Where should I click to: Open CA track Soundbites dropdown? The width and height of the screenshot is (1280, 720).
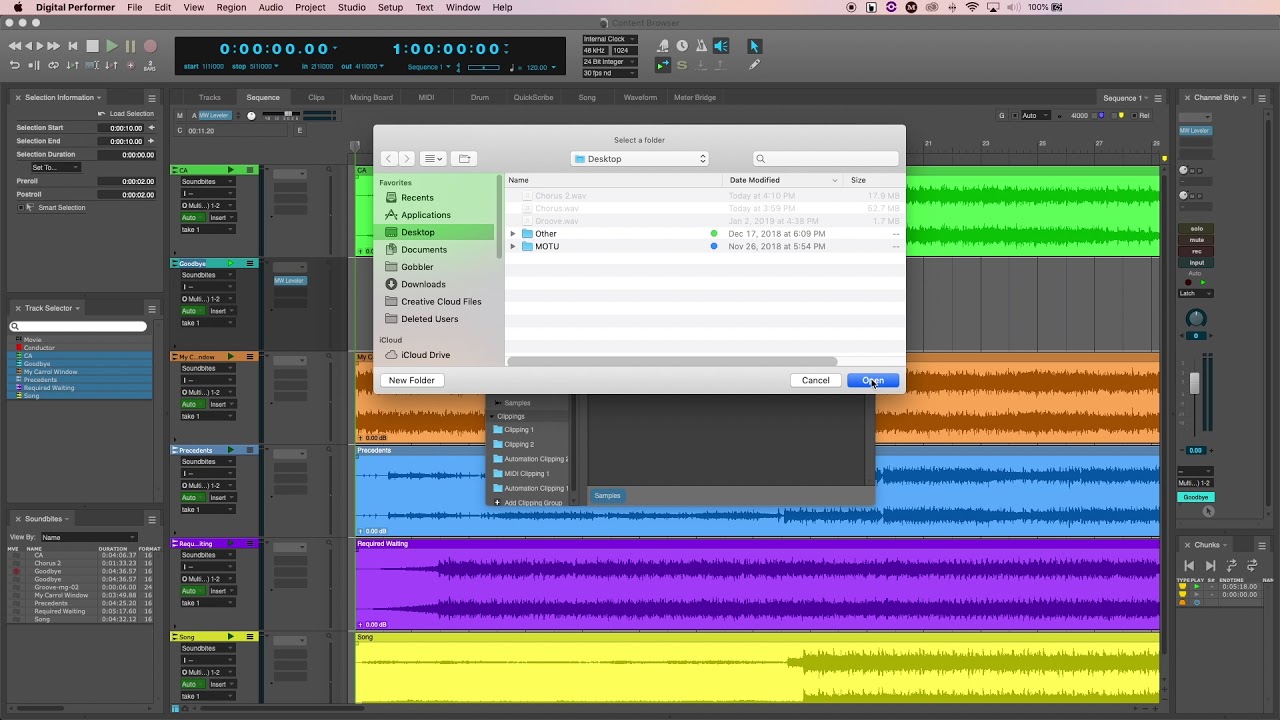(207, 182)
